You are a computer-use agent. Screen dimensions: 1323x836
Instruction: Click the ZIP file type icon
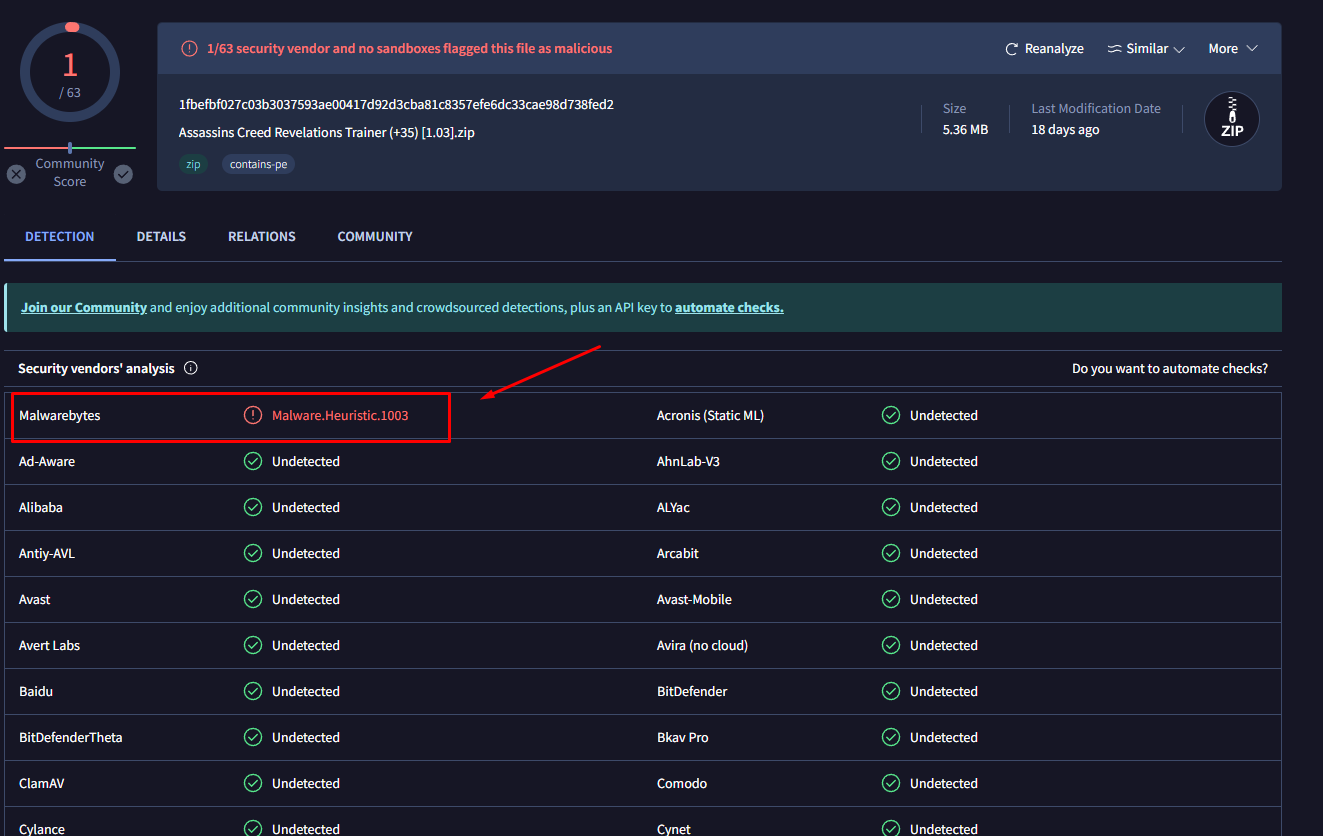click(1231, 119)
